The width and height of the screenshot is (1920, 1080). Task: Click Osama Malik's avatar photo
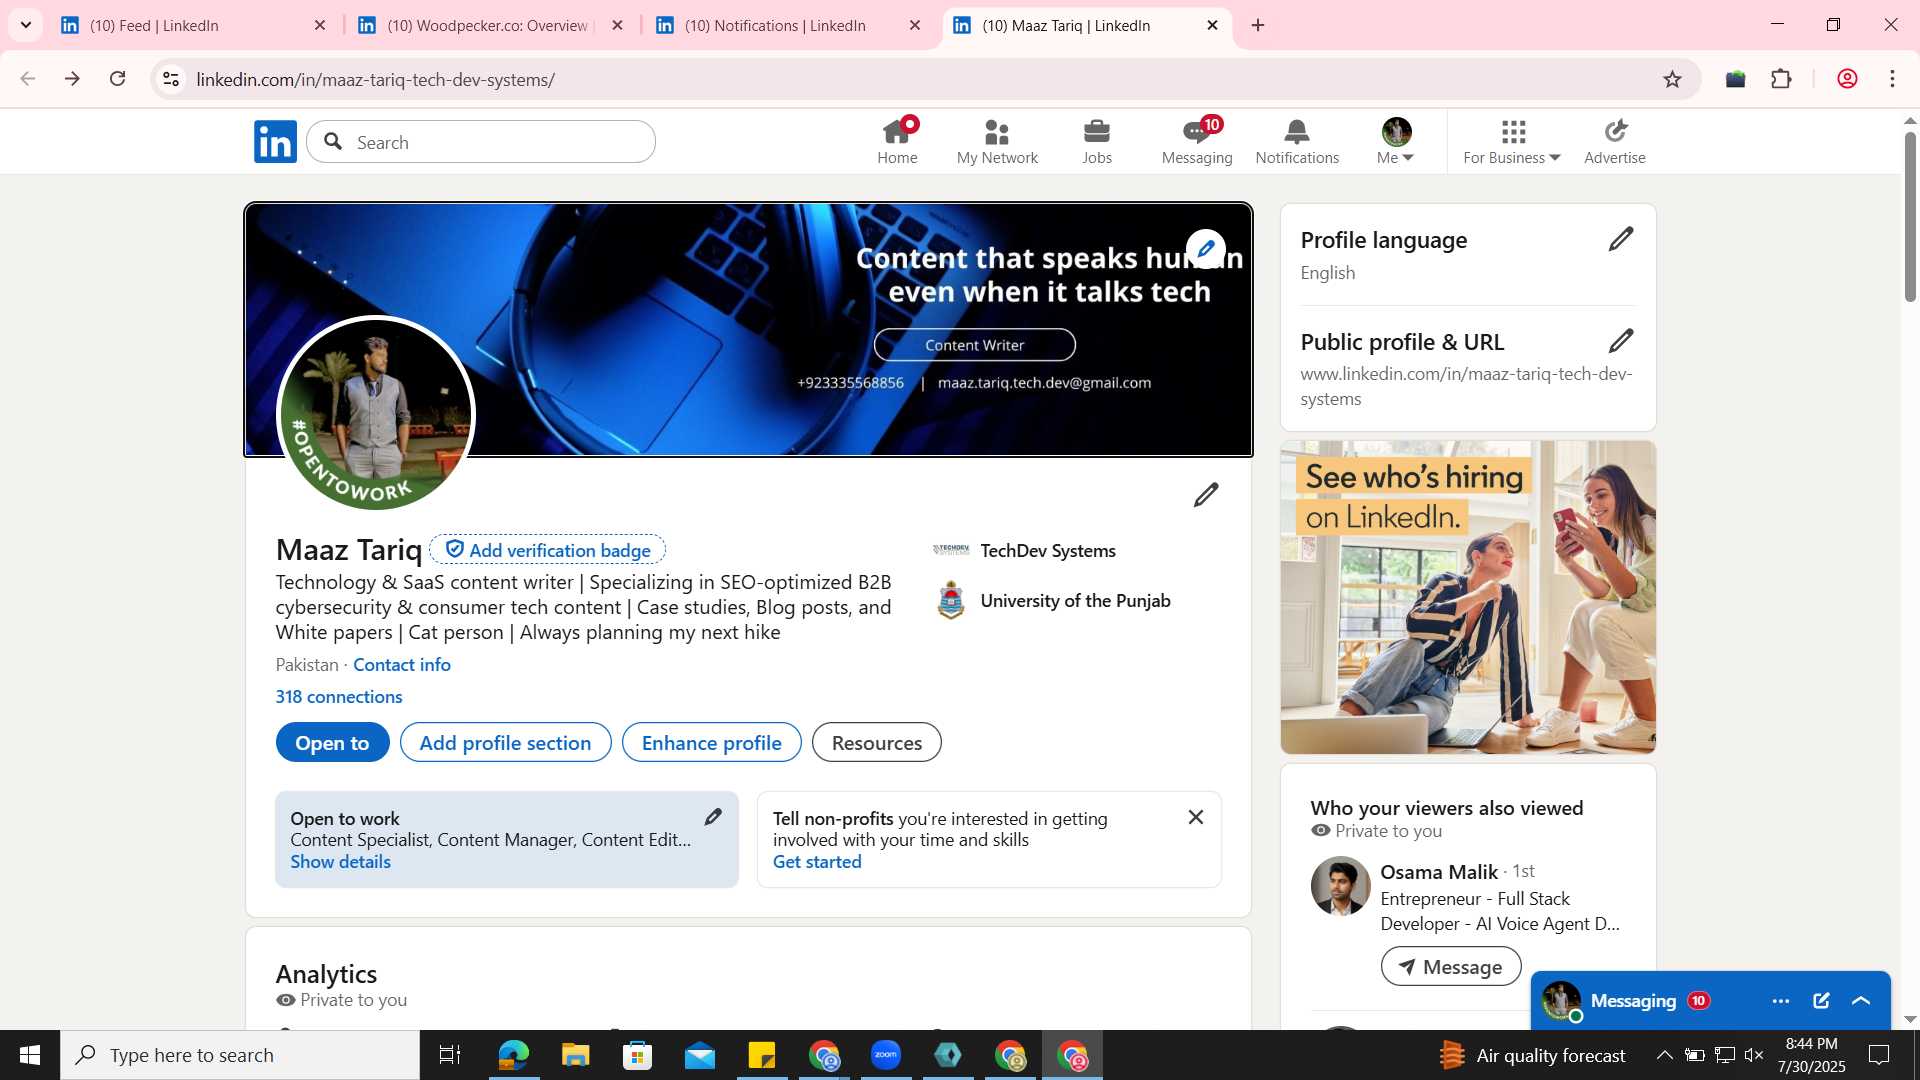(1341, 886)
